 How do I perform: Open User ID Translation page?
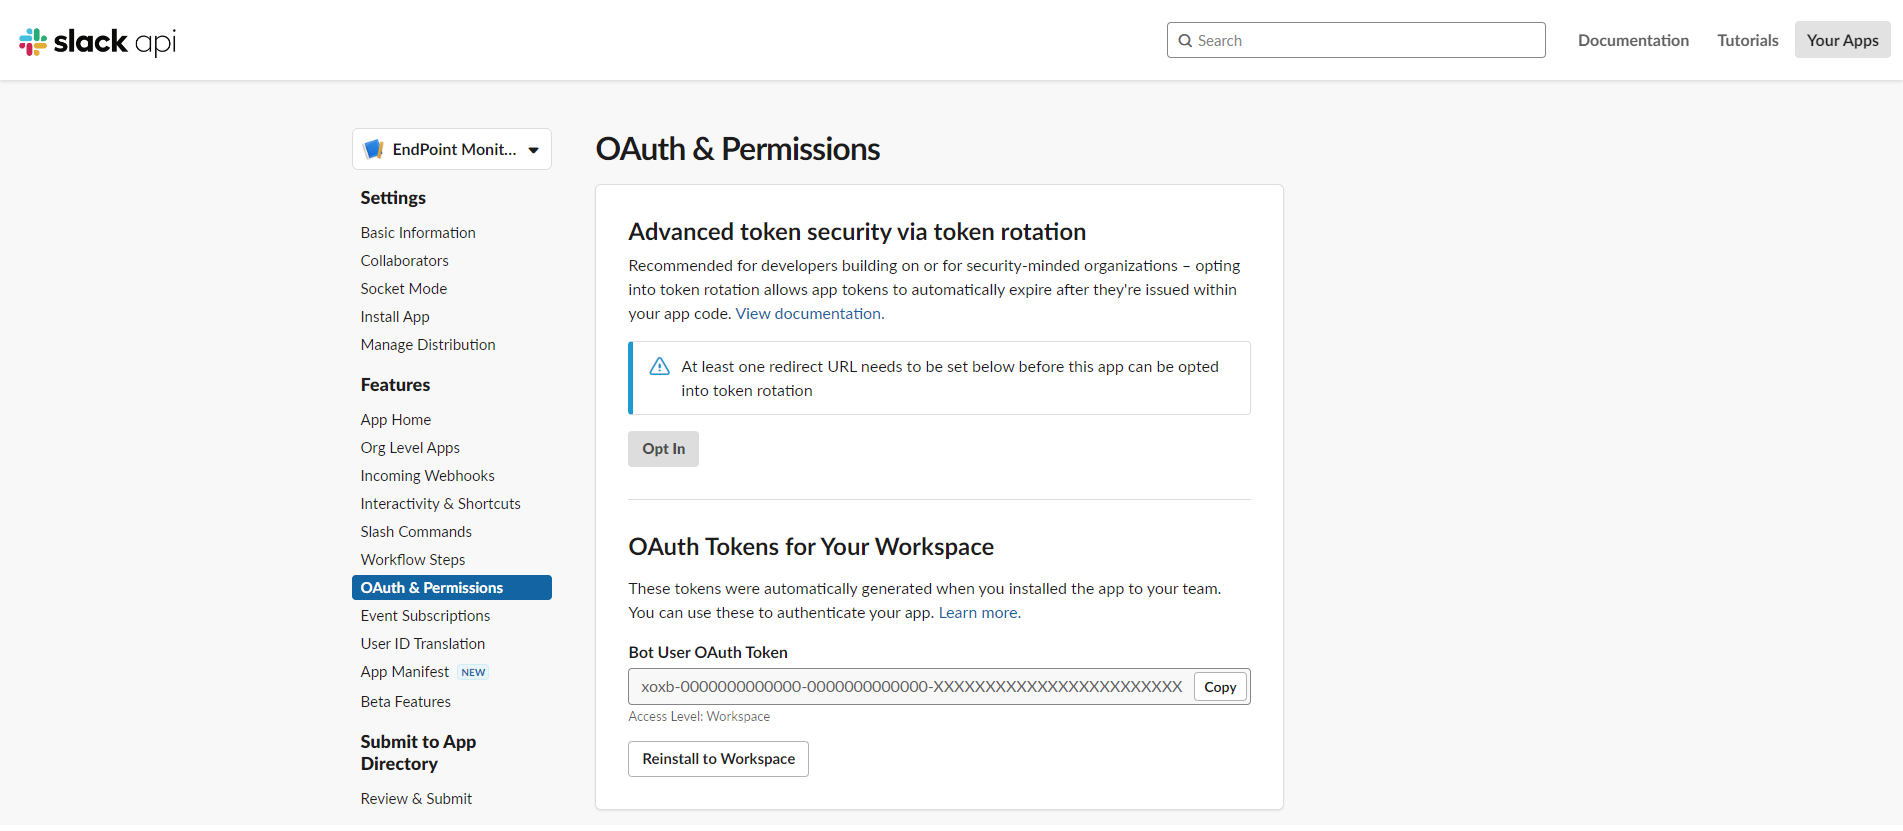point(423,644)
